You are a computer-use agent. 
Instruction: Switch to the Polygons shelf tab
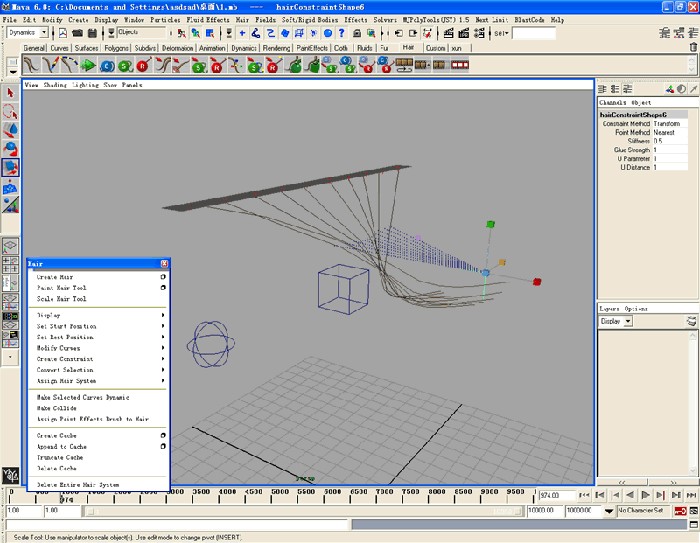pyautogui.click(x=117, y=48)
